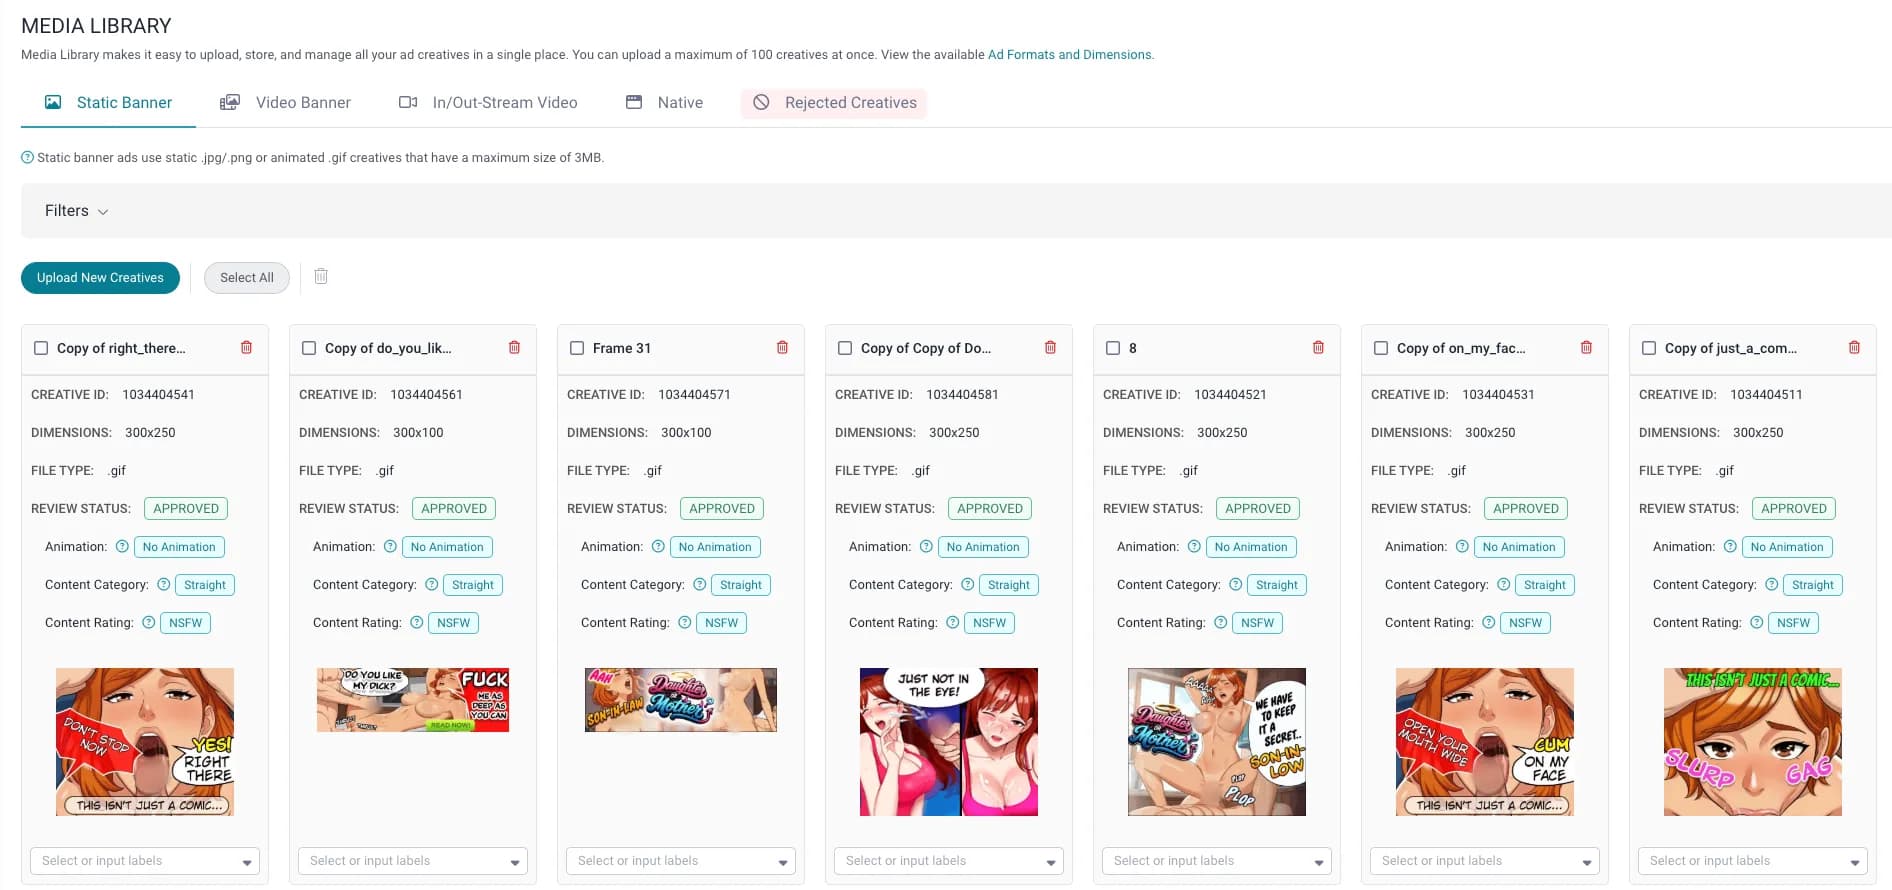Screen dimensions: 1892x890
Task: Open the Native tab
Action: tap(665, 103)
